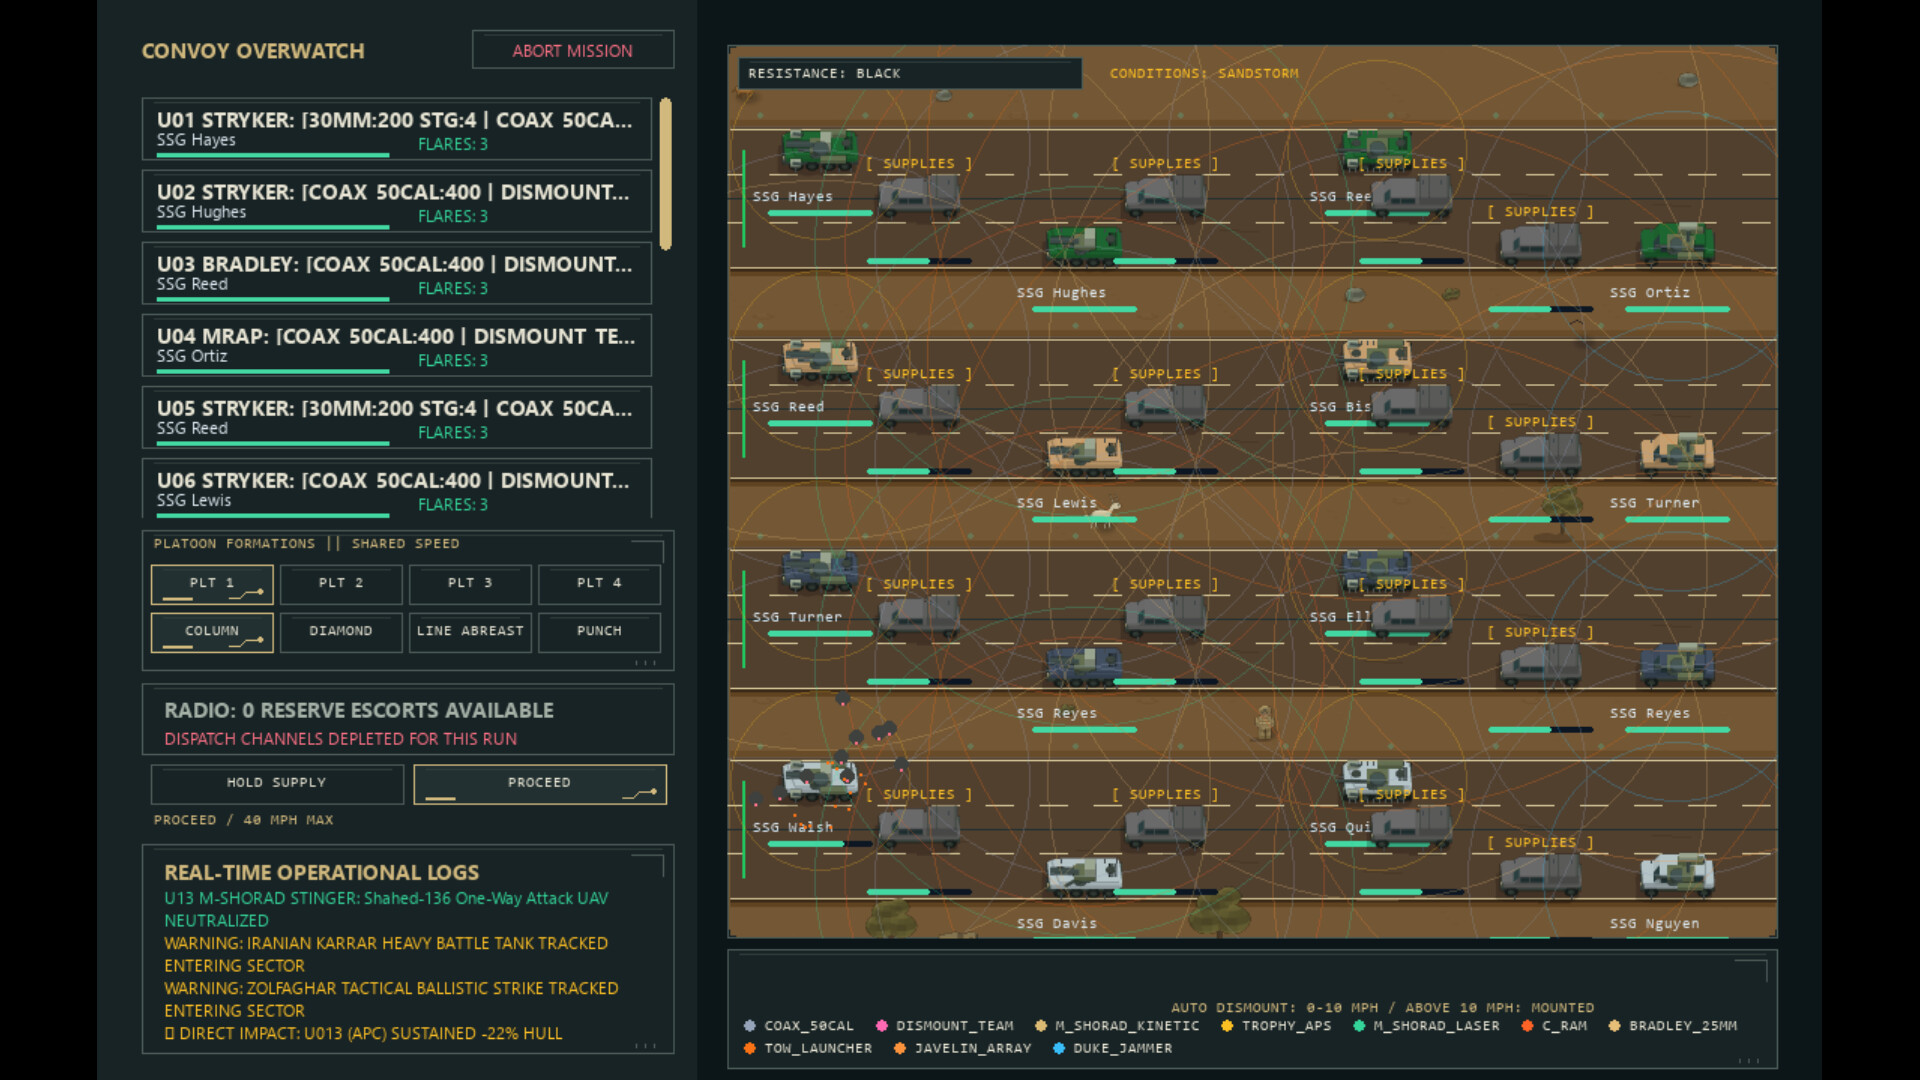Click DISPATCH CHANNELS DEPLETED message
The image size is (1920, 1080).
[x=340, y=739]
